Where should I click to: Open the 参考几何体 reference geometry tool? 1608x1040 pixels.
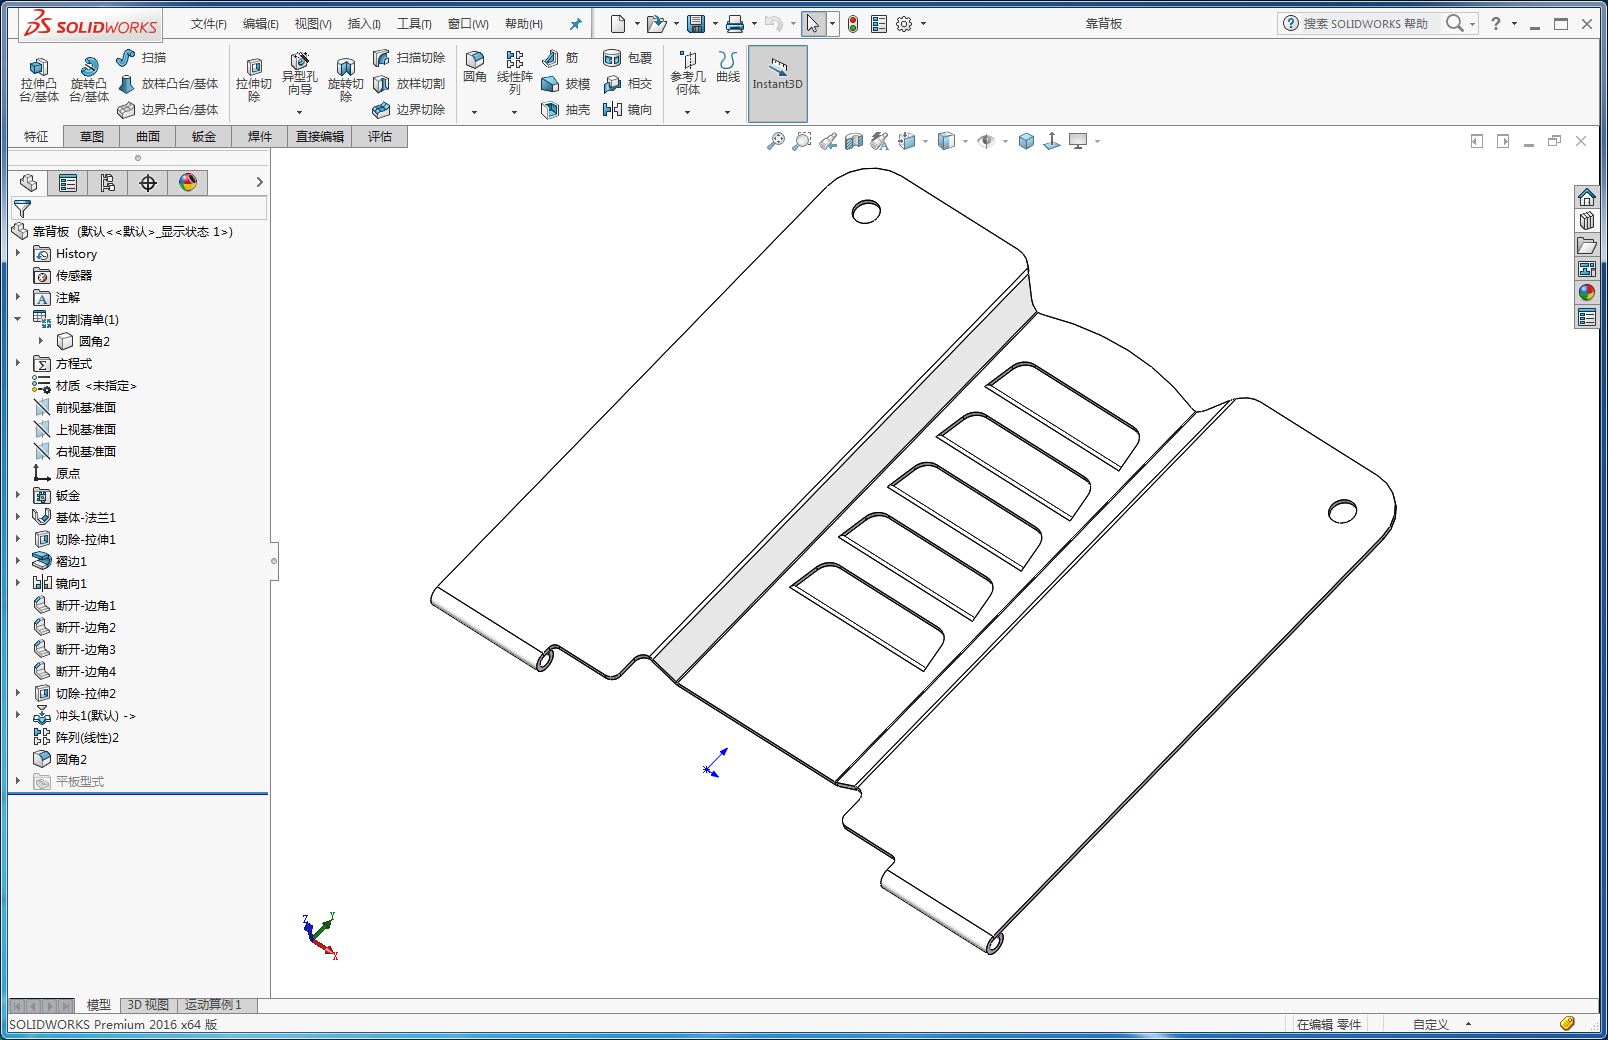coord(687,73)
